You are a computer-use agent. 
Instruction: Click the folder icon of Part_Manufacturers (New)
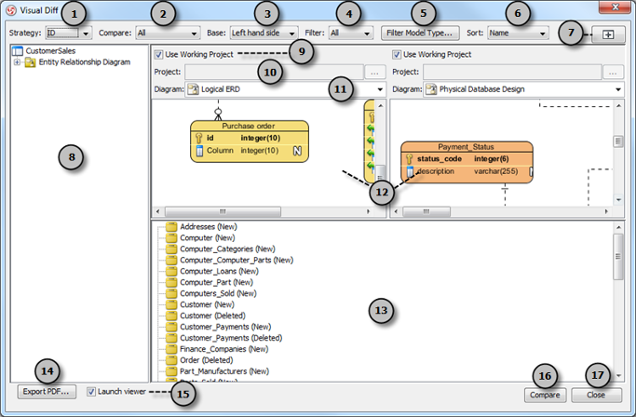coord(172,371)
